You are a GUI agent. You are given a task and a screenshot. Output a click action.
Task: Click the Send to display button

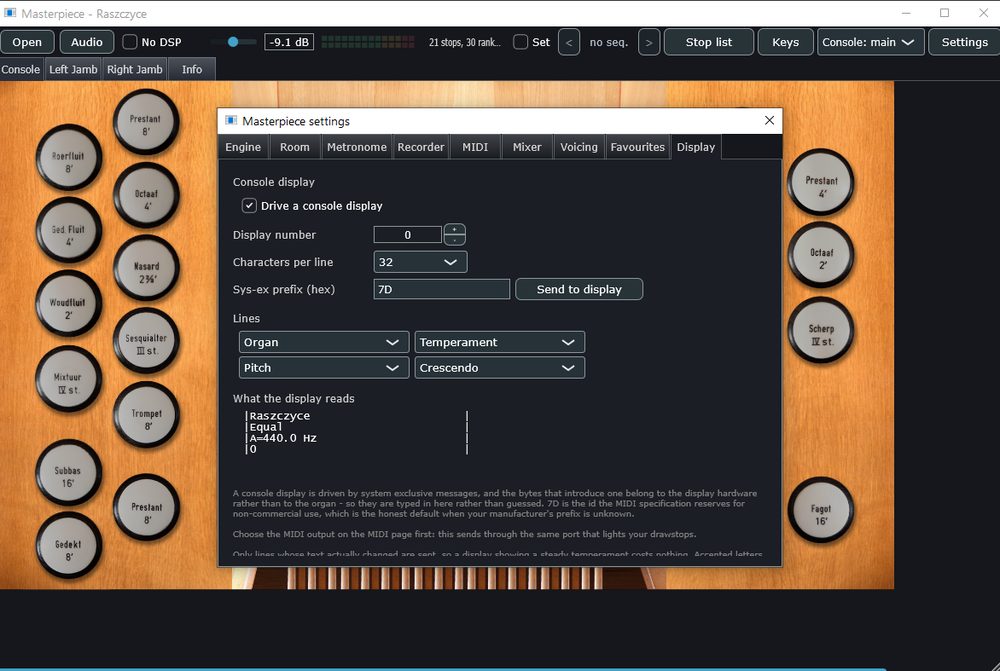click(x=579, y=289)
